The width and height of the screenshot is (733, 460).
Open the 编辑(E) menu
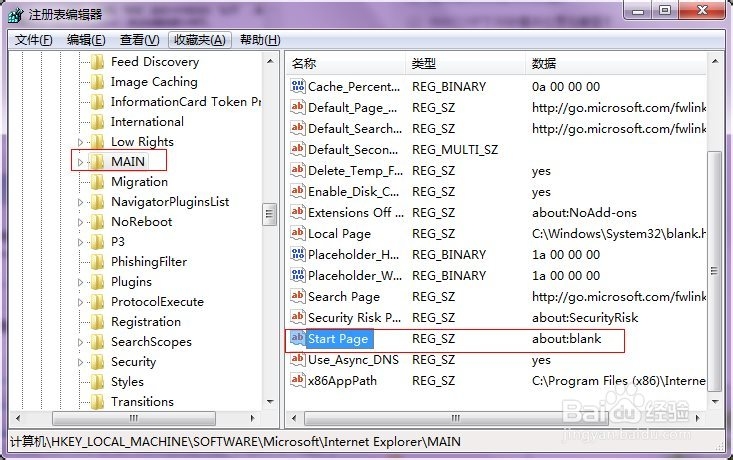[x=86, y=40]
